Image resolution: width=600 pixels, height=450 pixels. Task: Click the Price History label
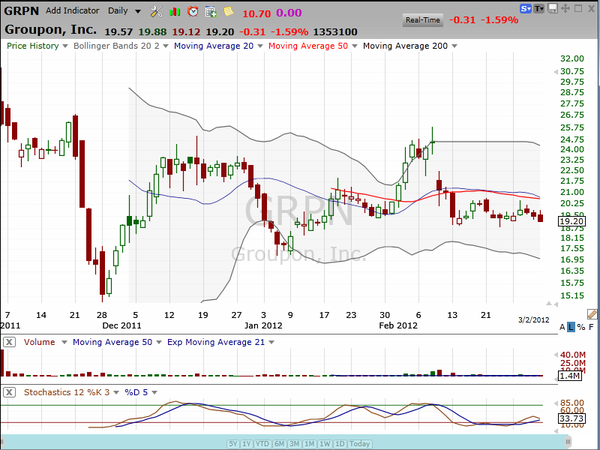[33, 46]
